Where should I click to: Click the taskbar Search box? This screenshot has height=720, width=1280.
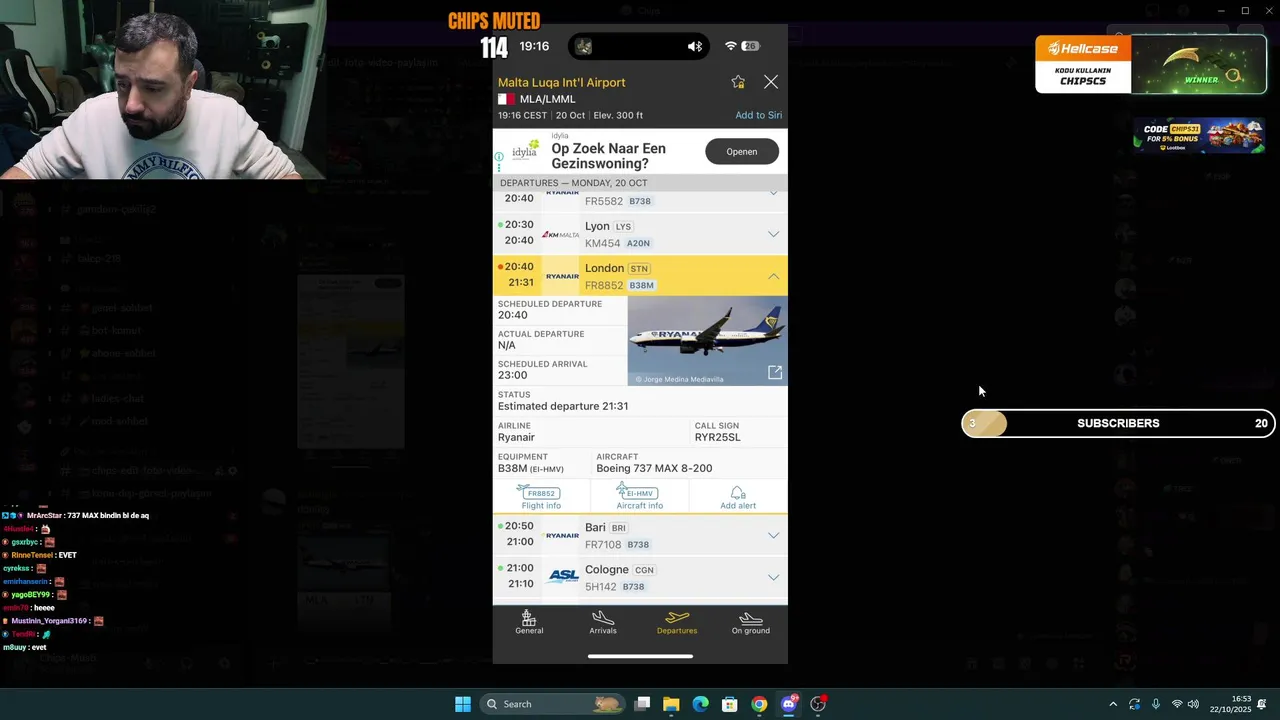click(552, 704)
